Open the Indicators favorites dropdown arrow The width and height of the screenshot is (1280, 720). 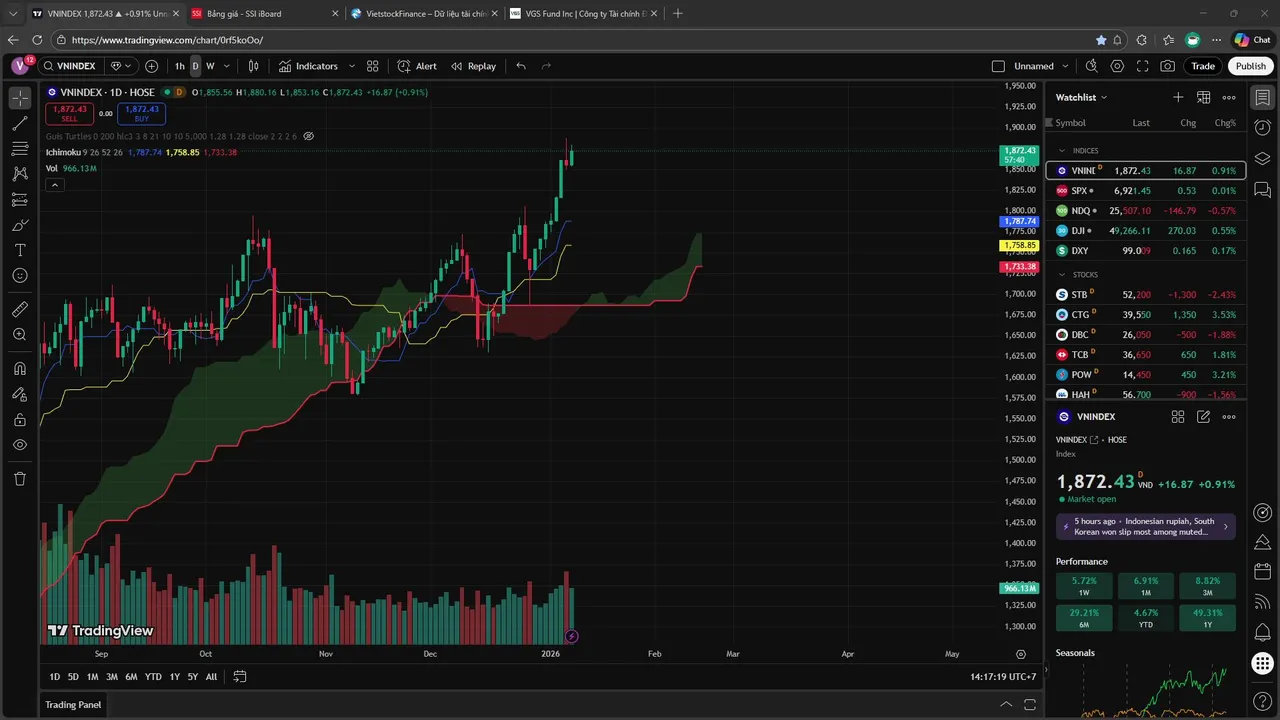[x=351, y=66]
